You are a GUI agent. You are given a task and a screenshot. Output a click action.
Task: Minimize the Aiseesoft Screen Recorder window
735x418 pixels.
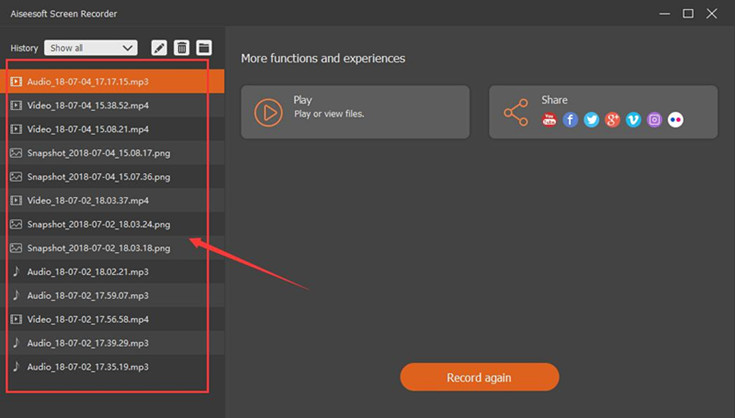pyautogui.click(x=665, y=14)
